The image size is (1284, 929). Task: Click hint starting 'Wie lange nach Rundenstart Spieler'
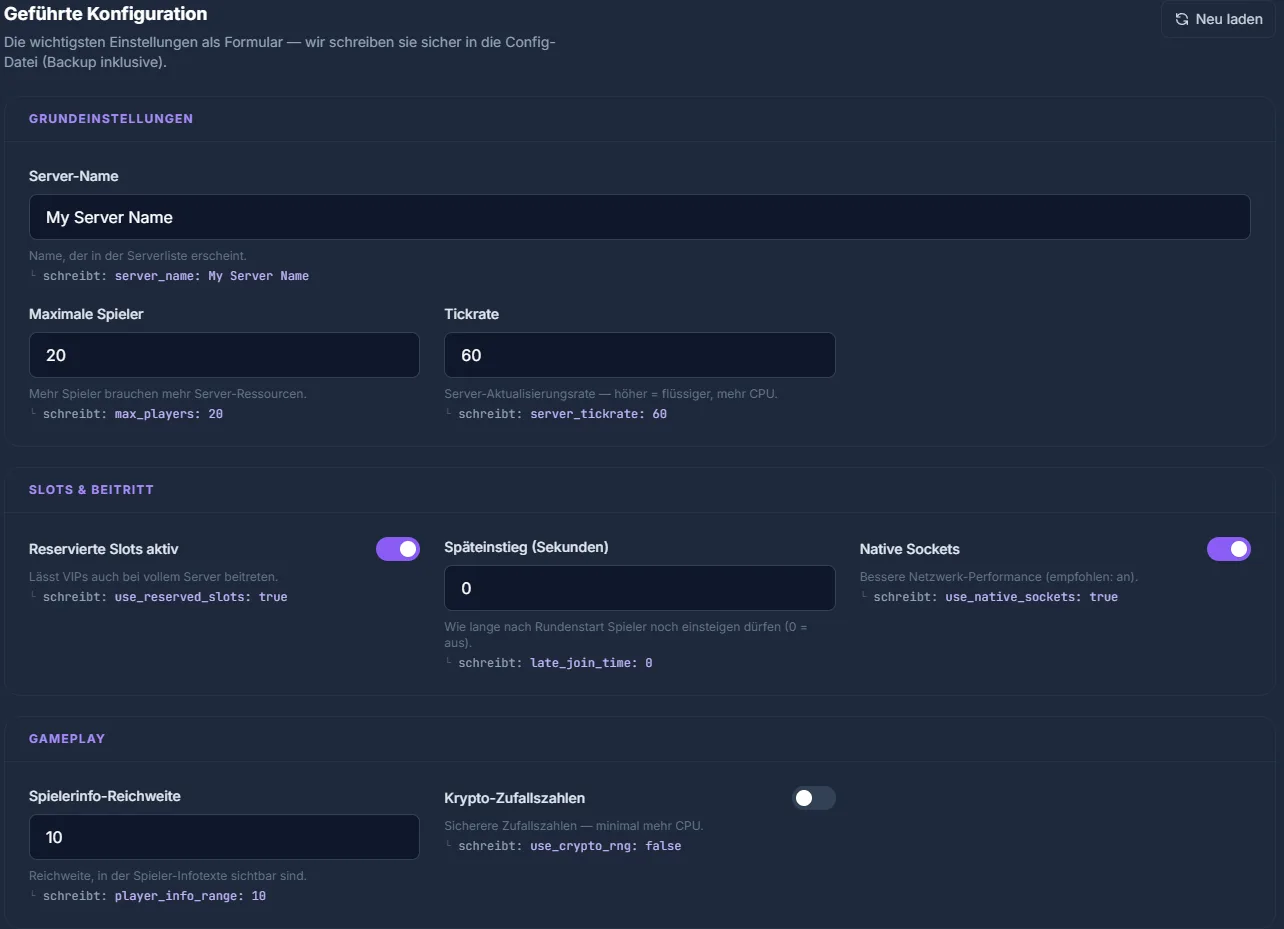625,635
